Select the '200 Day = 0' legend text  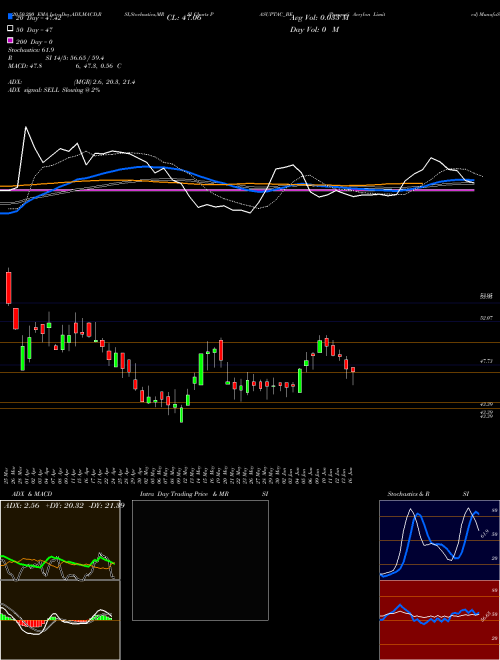coord(34,42)
